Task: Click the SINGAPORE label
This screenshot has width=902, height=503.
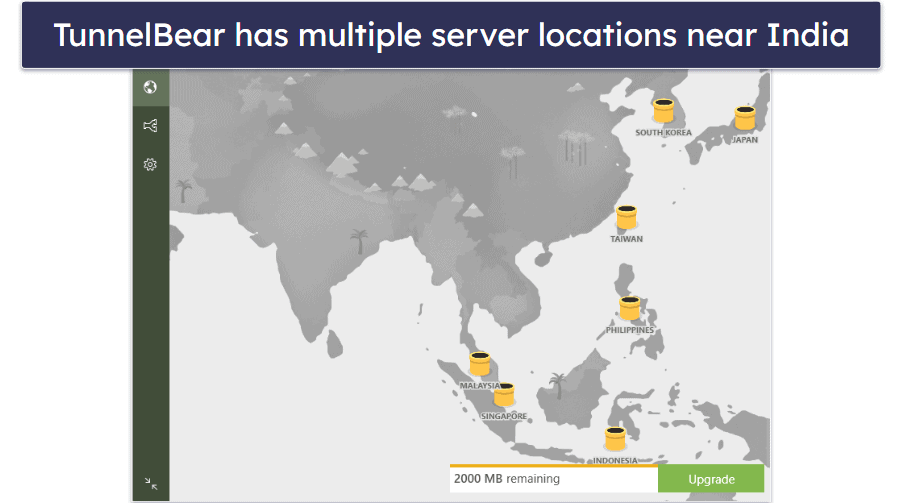Action: [504, 416]
